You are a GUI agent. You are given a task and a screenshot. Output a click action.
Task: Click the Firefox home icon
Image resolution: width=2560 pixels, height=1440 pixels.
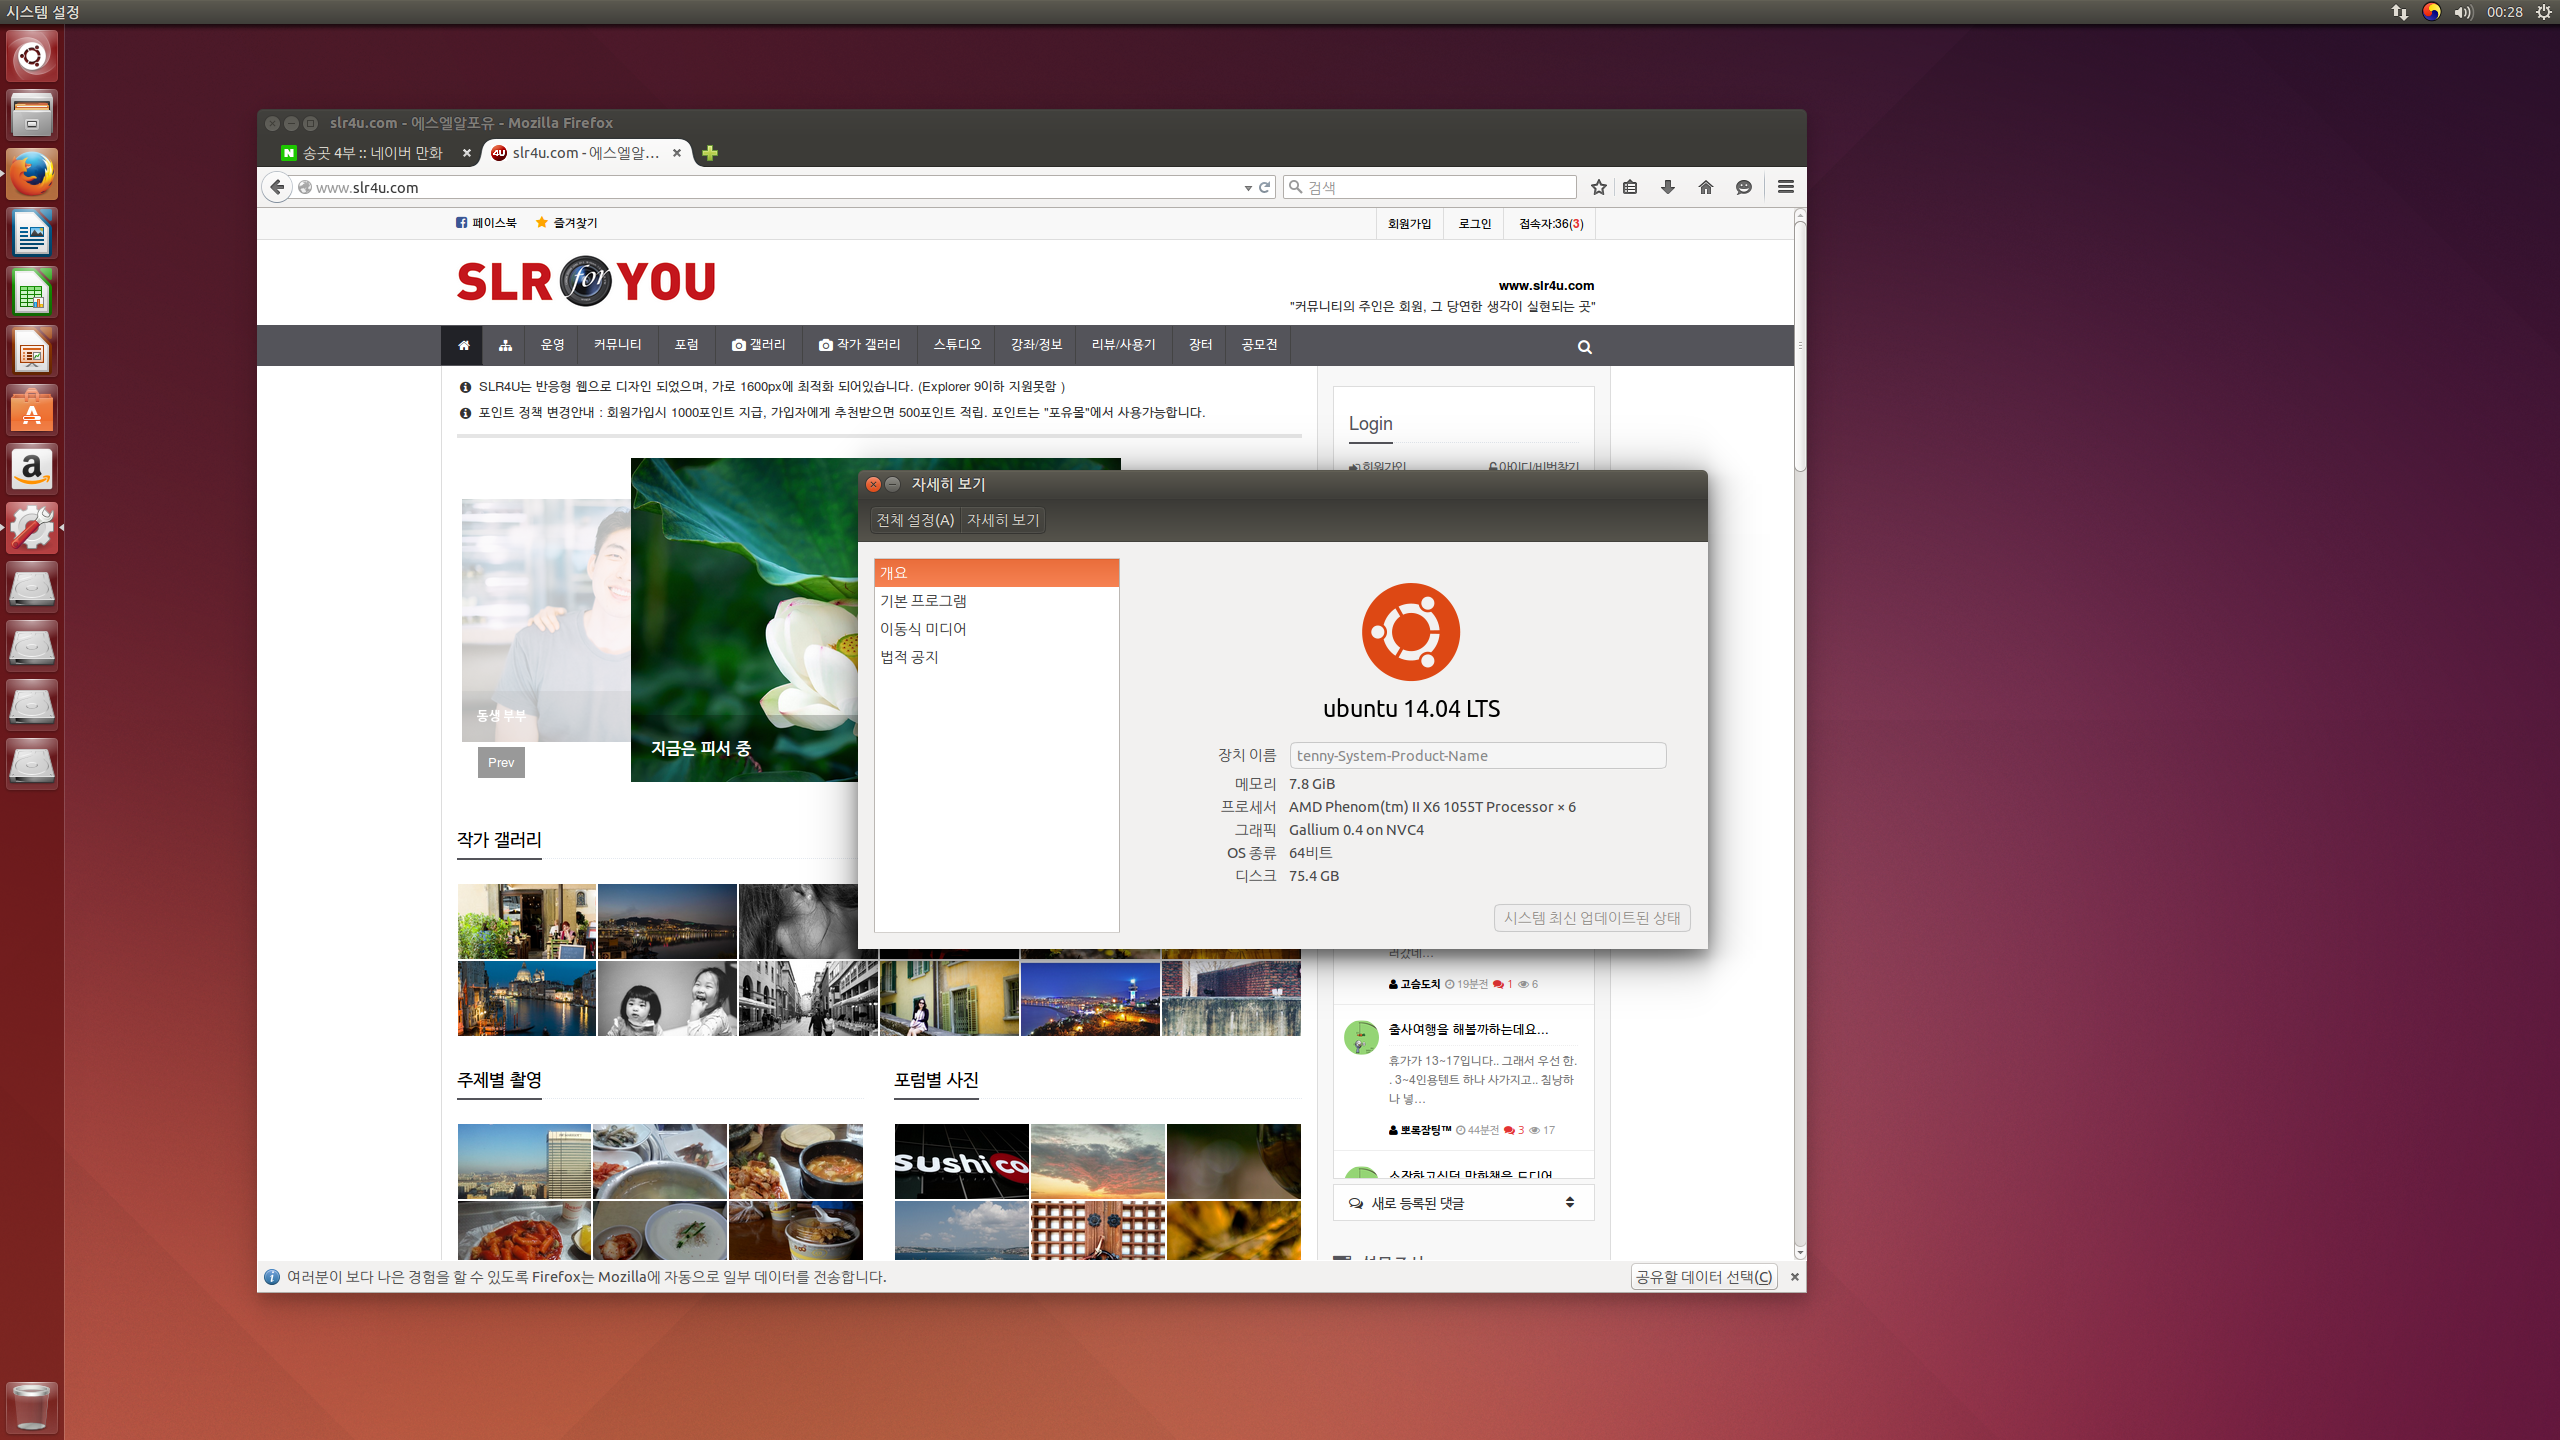coord(1706,187)
